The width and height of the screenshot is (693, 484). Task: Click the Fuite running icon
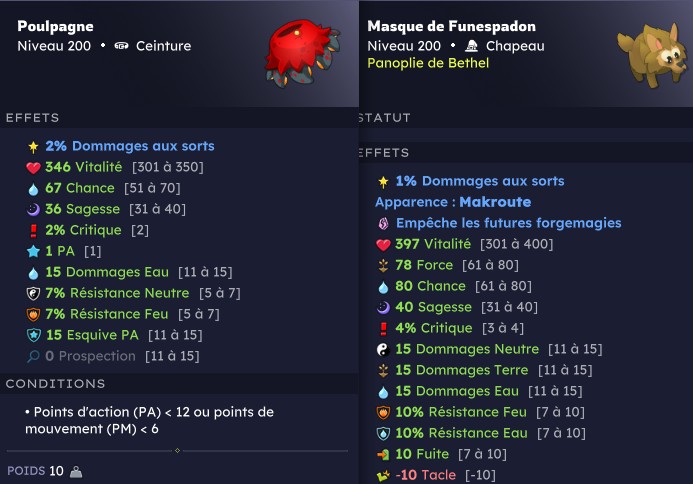click(x=383, y=454)
